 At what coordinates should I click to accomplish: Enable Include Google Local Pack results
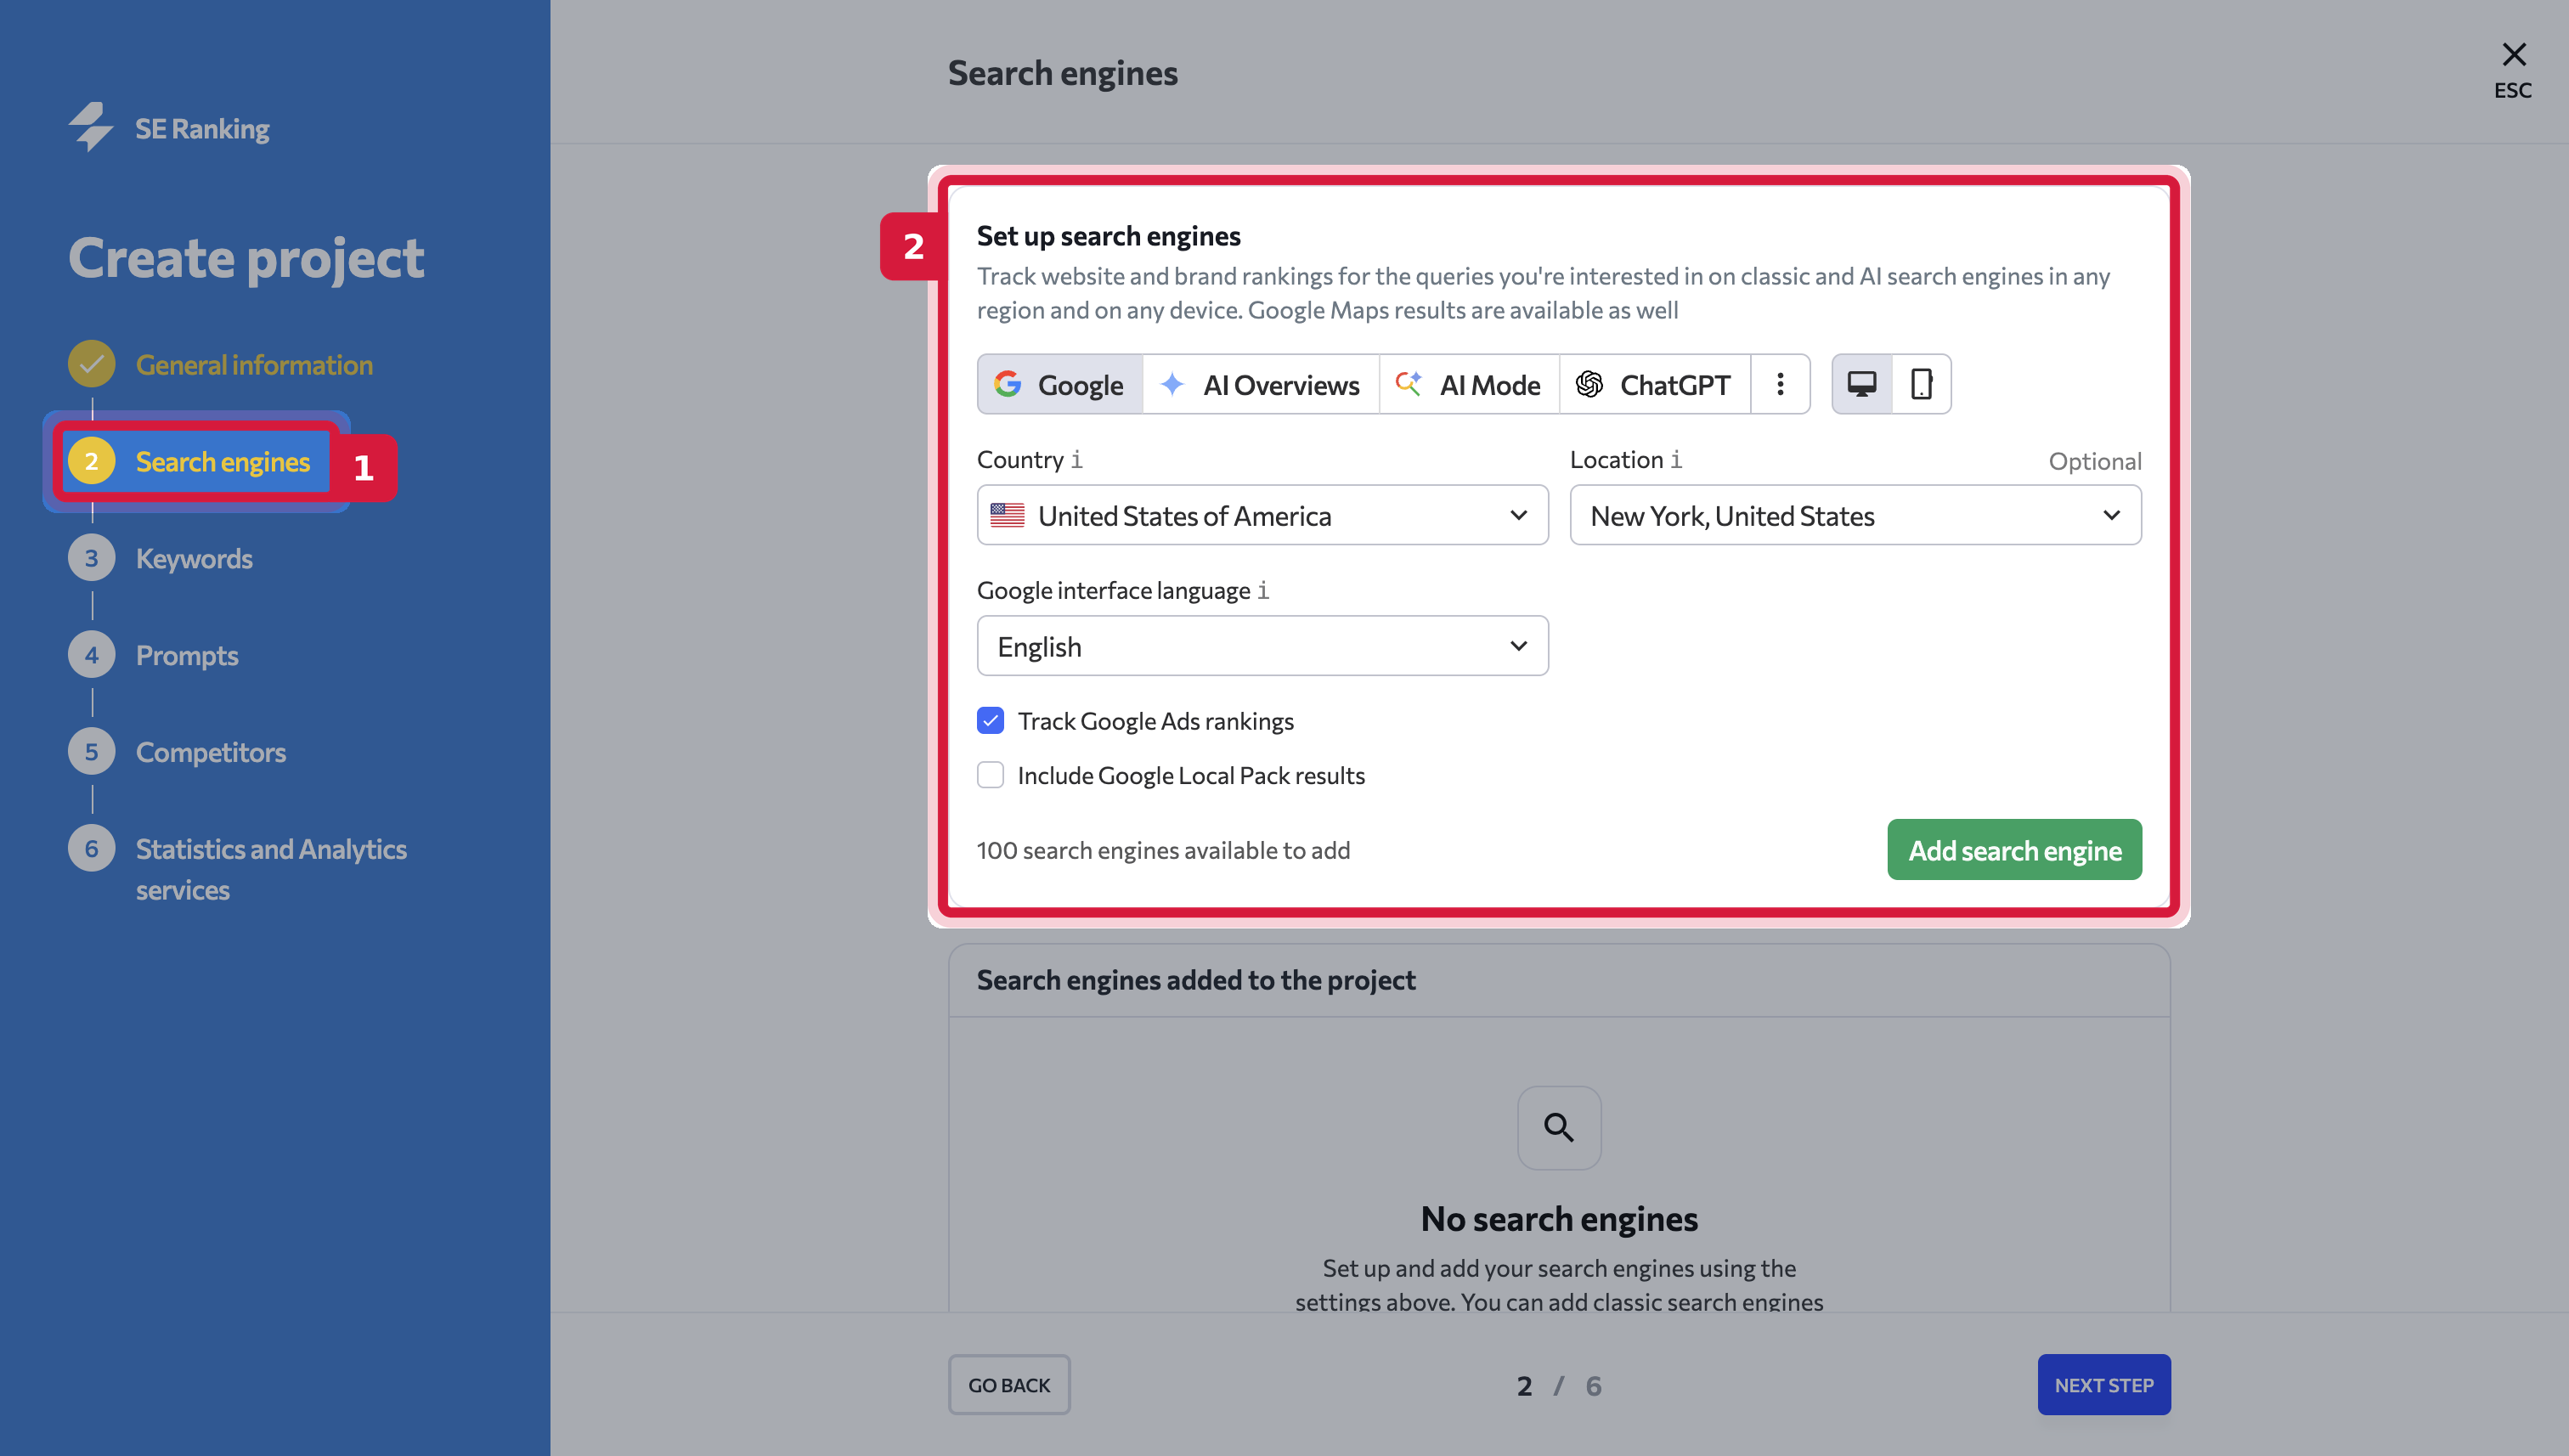click(x=990, y=775)
